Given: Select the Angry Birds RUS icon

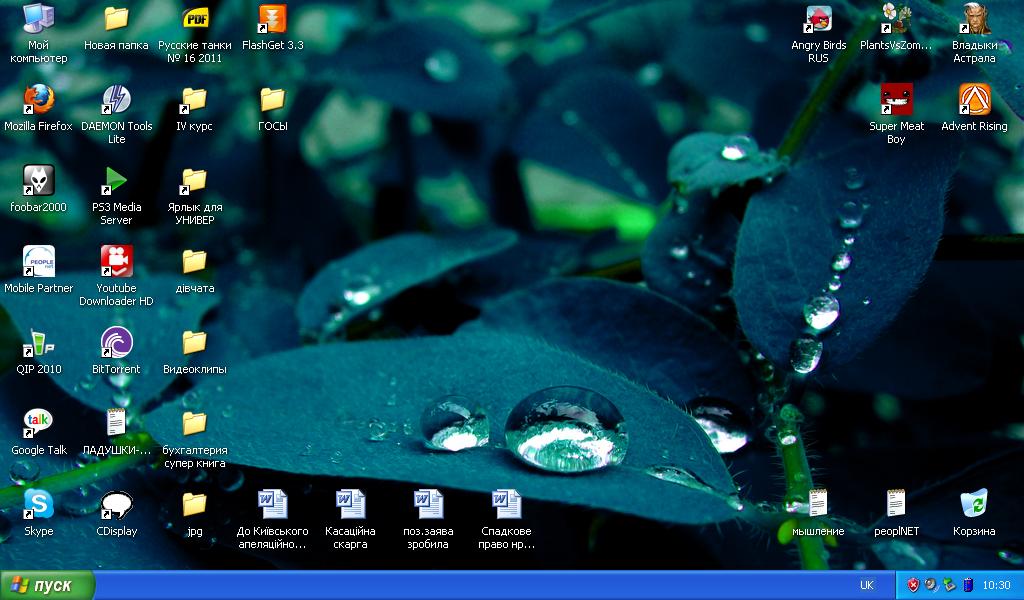Looking at the screenshot, I should coord(818,19).
